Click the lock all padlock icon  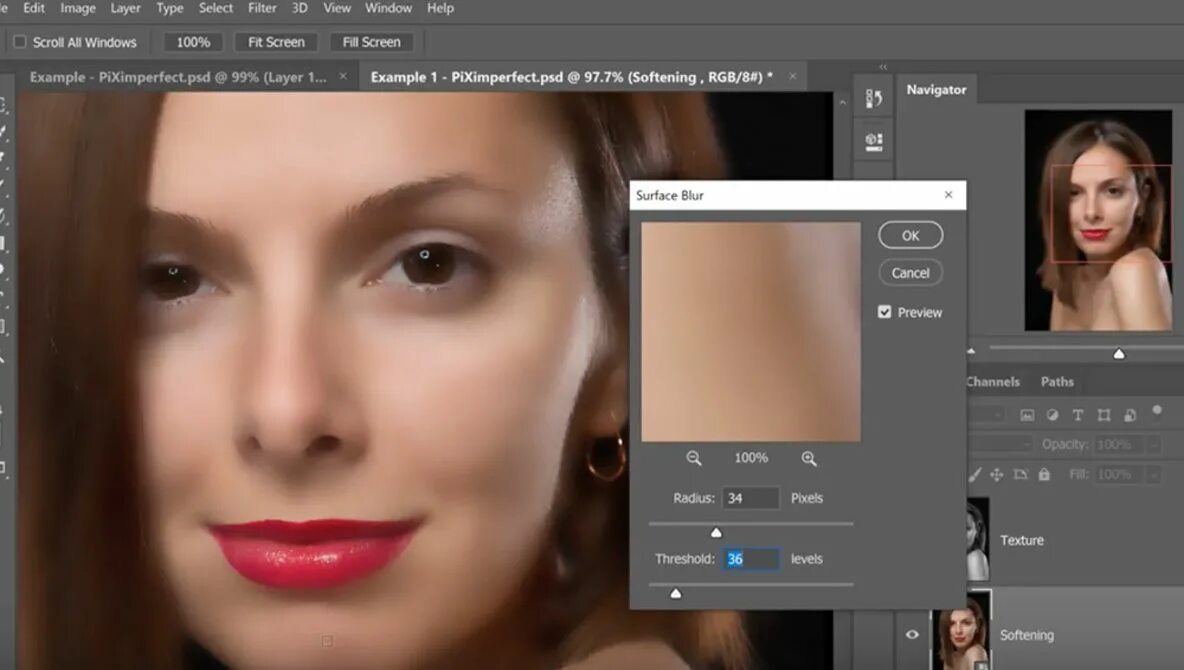pos(1044,474)
